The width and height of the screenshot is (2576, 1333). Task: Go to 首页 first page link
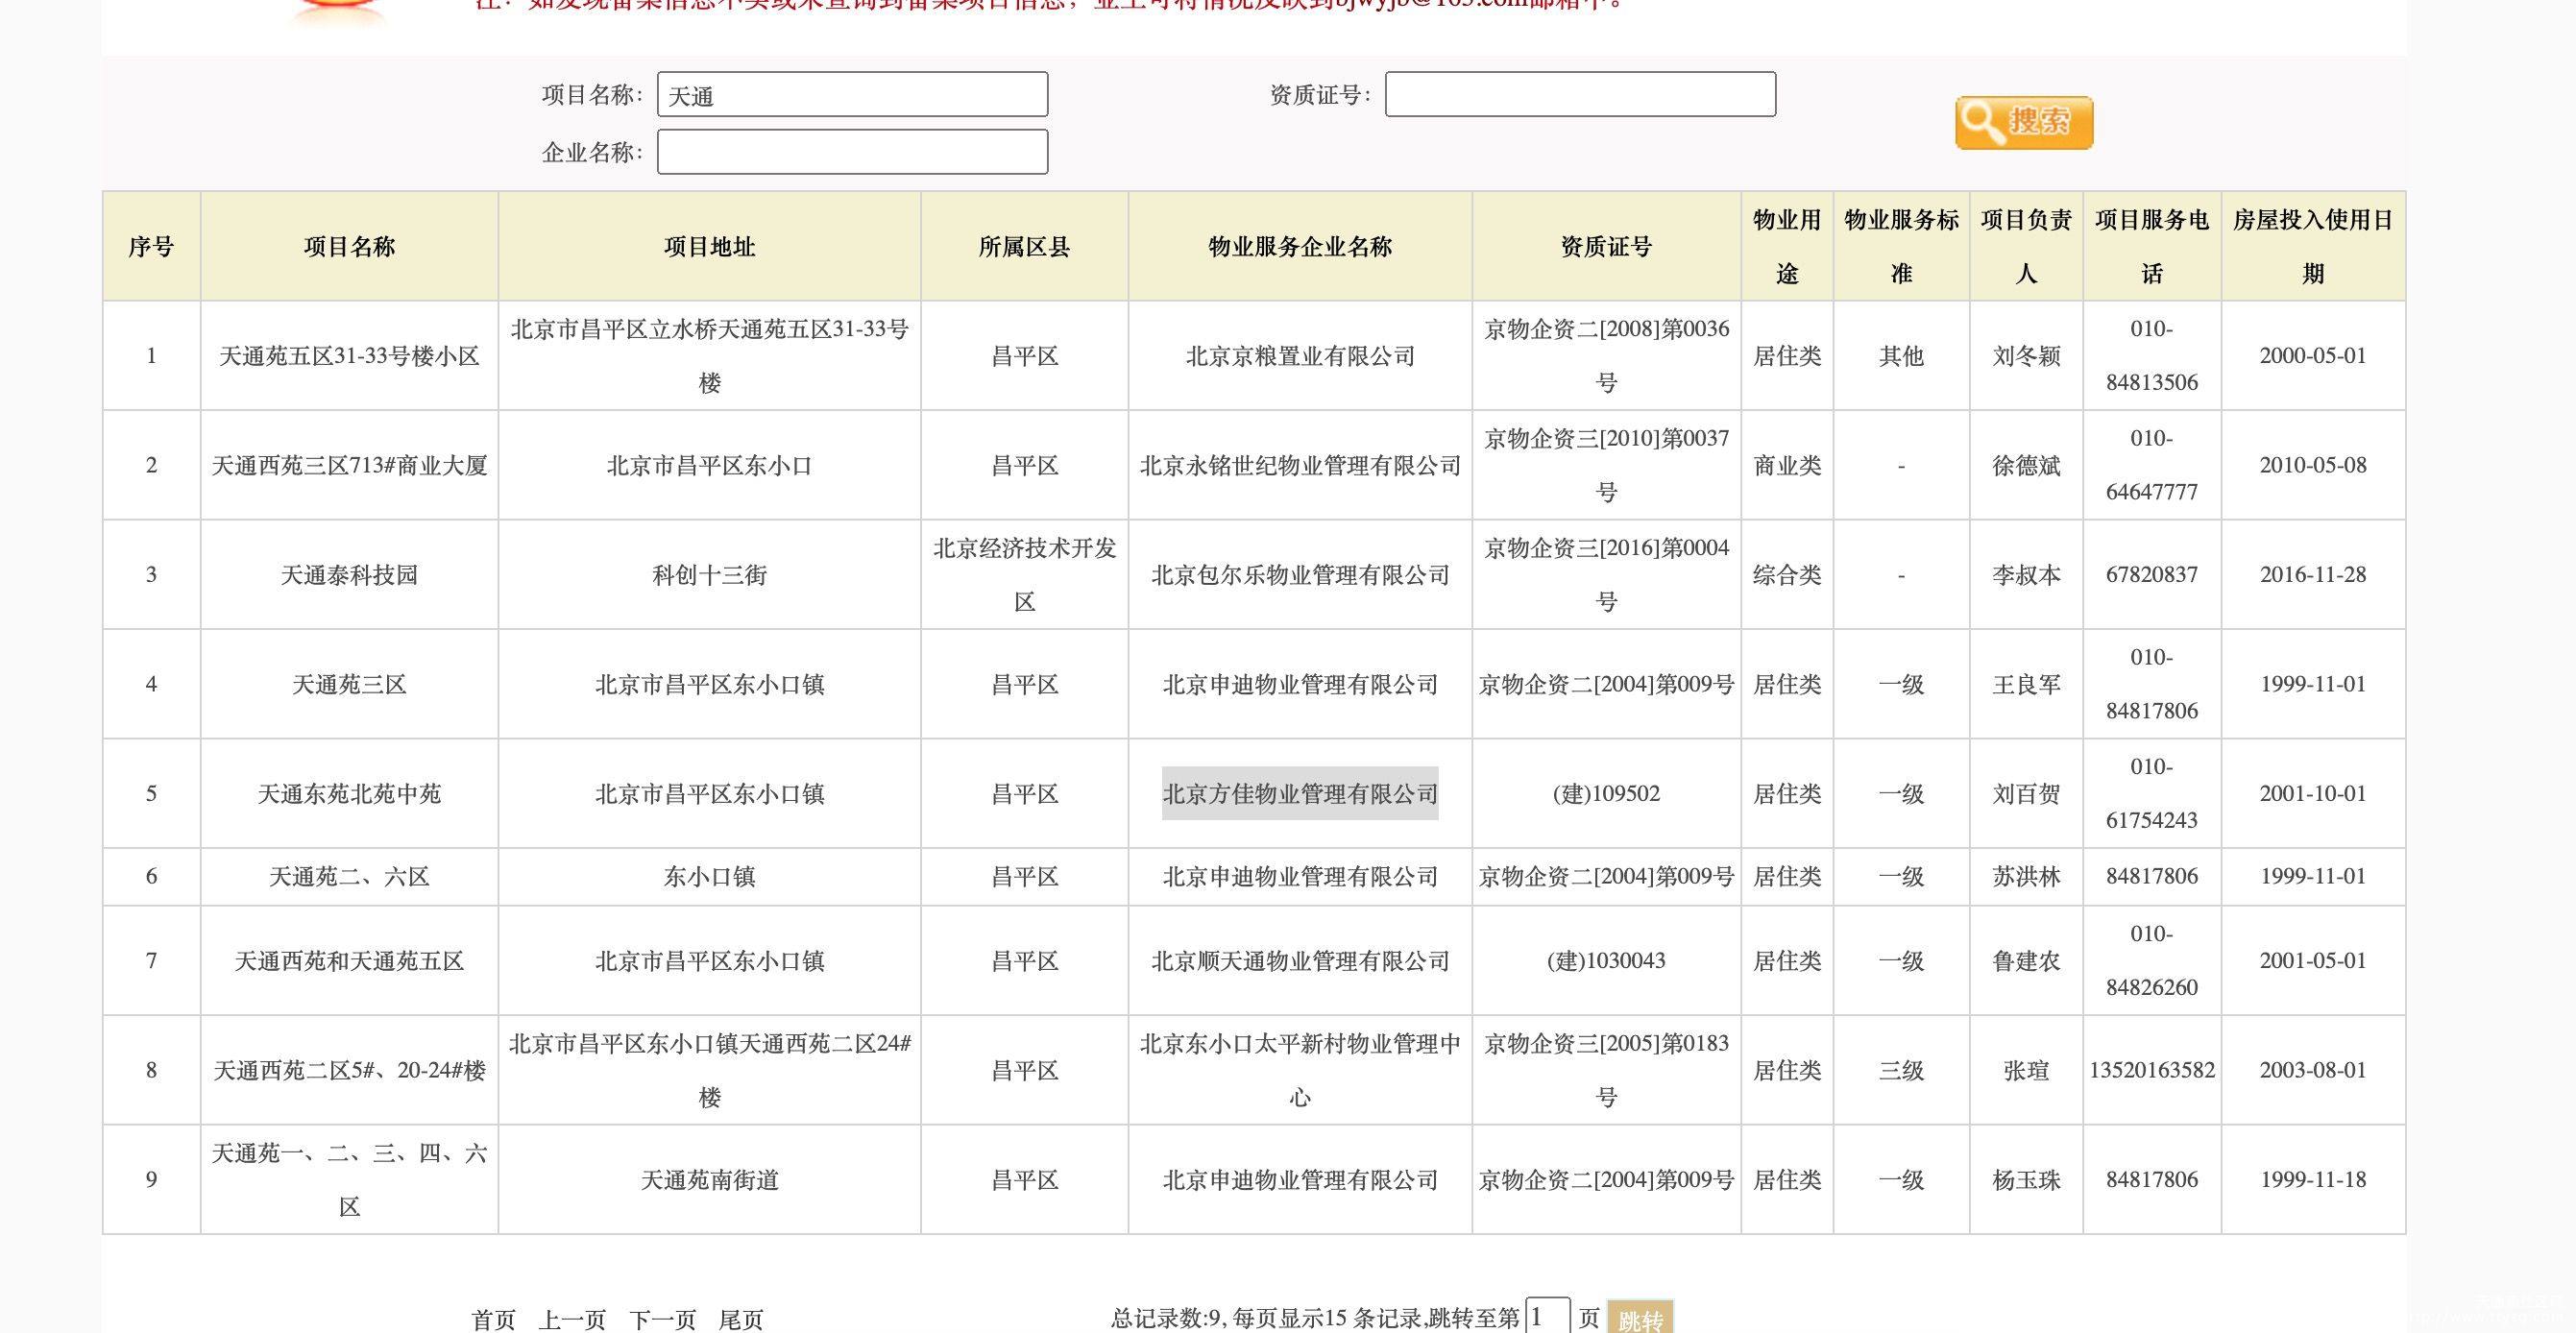(493, 1320)
